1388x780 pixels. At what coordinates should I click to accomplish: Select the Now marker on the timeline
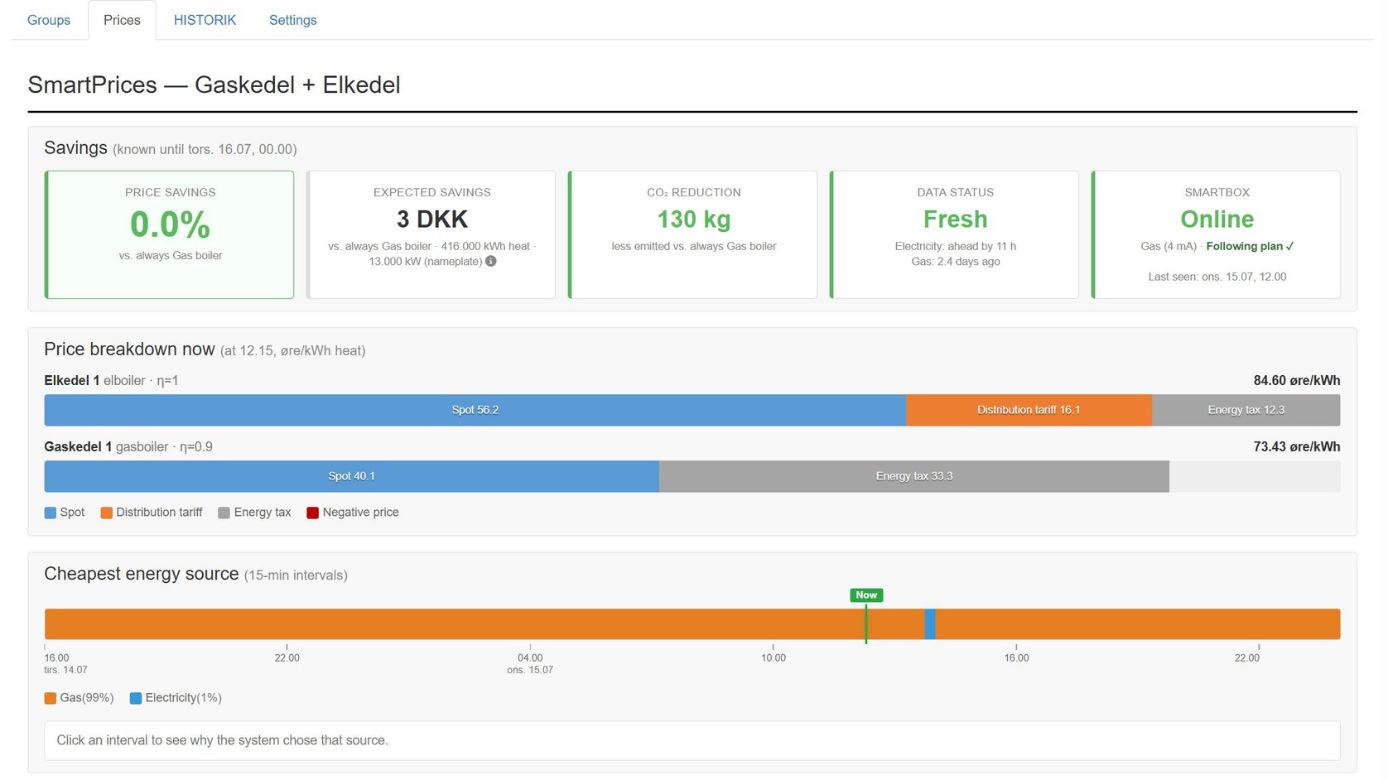coord(866,595)
